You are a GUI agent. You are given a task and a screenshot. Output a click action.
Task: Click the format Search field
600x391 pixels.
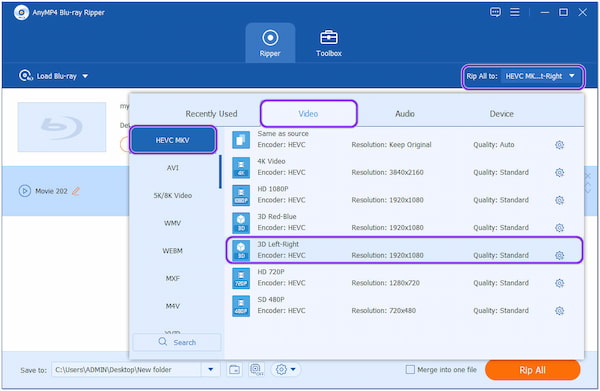[x=177, y=342]
